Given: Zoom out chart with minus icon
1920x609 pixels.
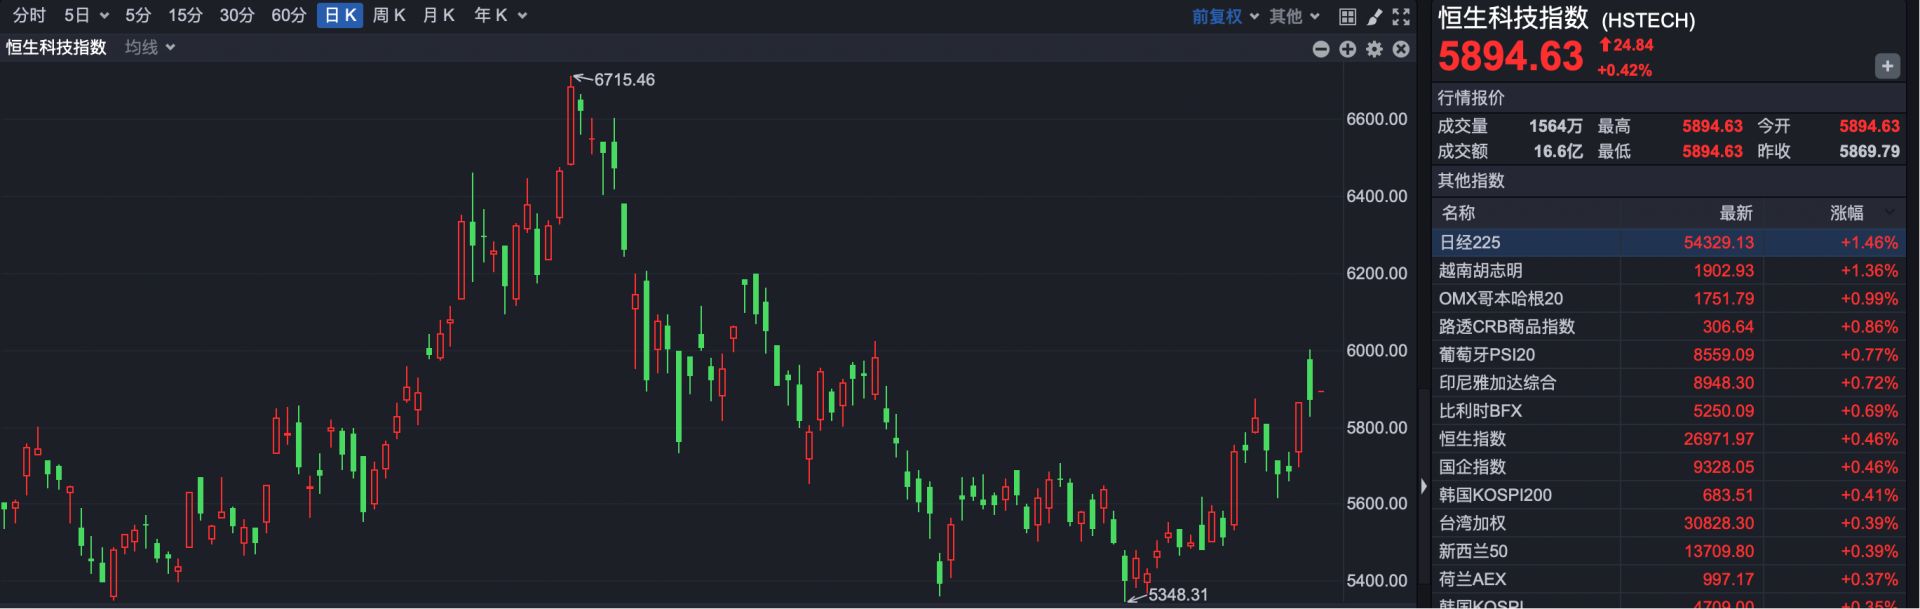Looking at the screenshot, I should point(1321,49).
